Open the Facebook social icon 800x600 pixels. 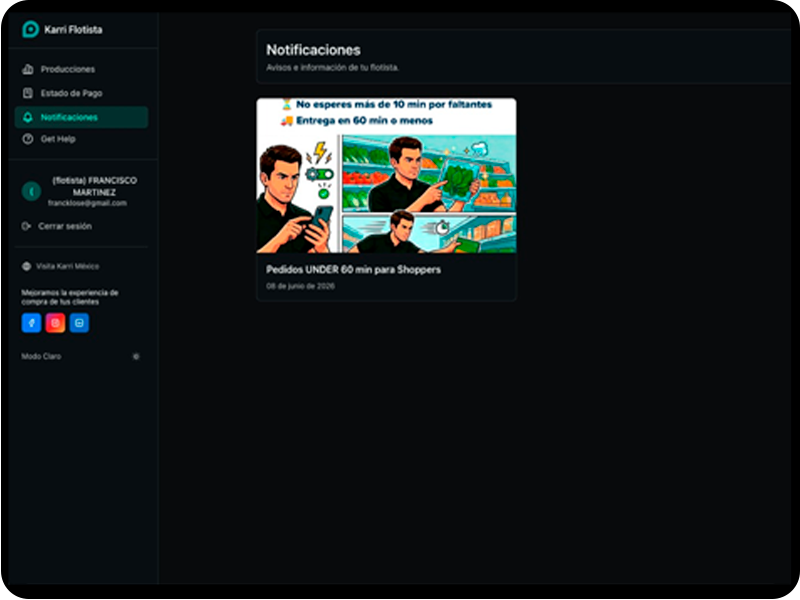coord(31,323)
